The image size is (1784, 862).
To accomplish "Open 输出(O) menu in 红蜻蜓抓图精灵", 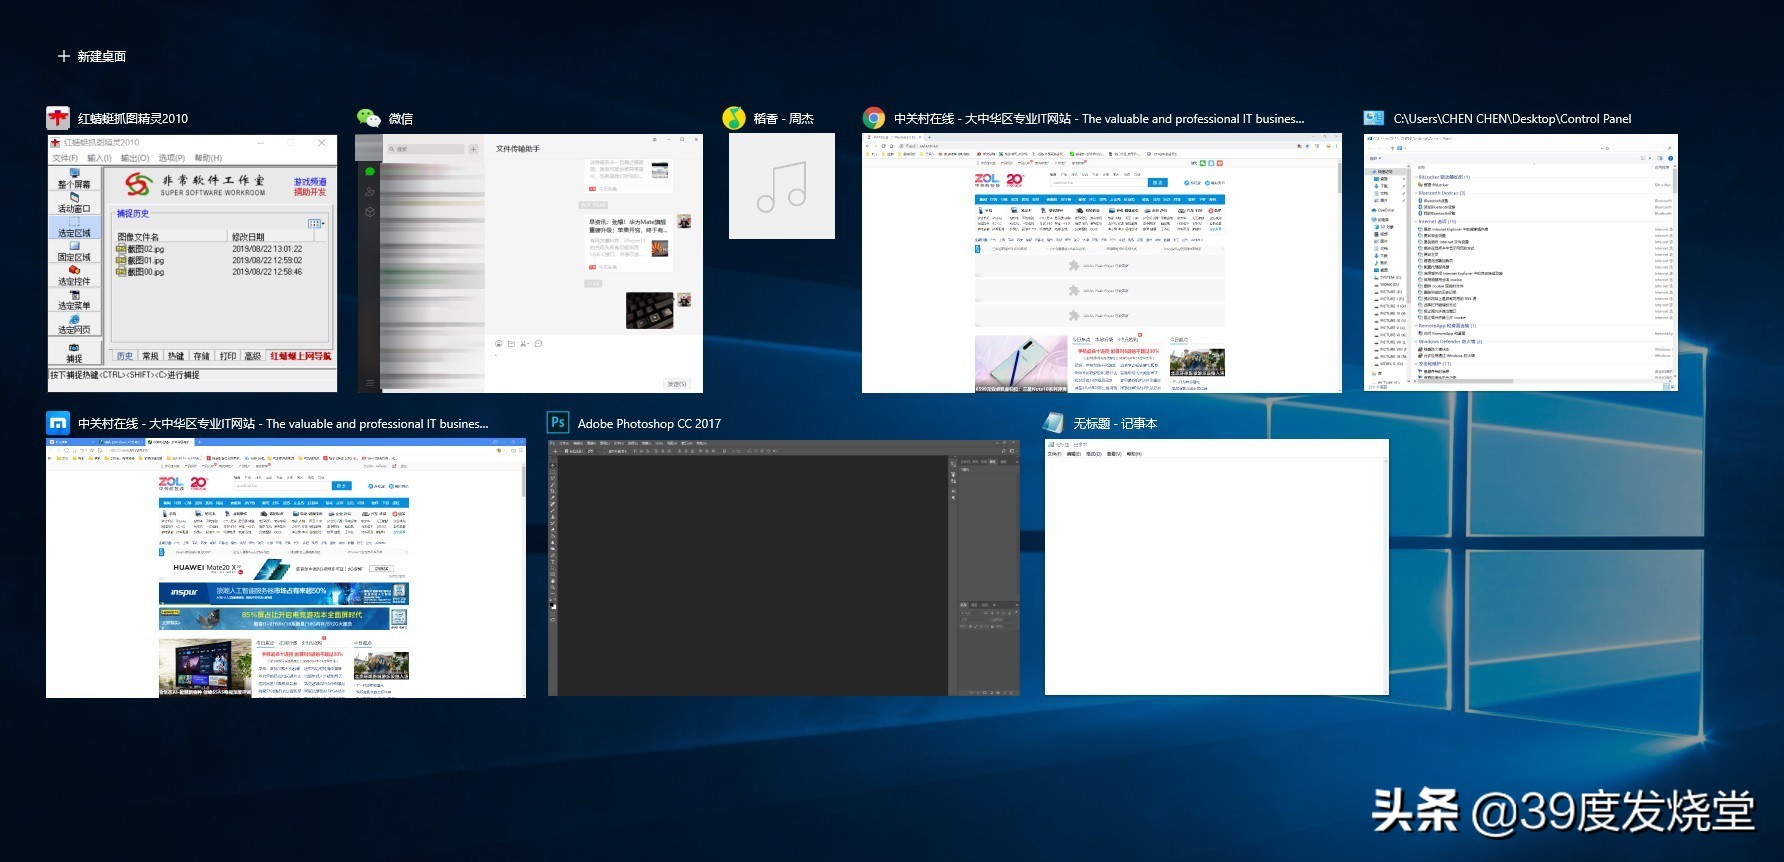I will [135, 158].
